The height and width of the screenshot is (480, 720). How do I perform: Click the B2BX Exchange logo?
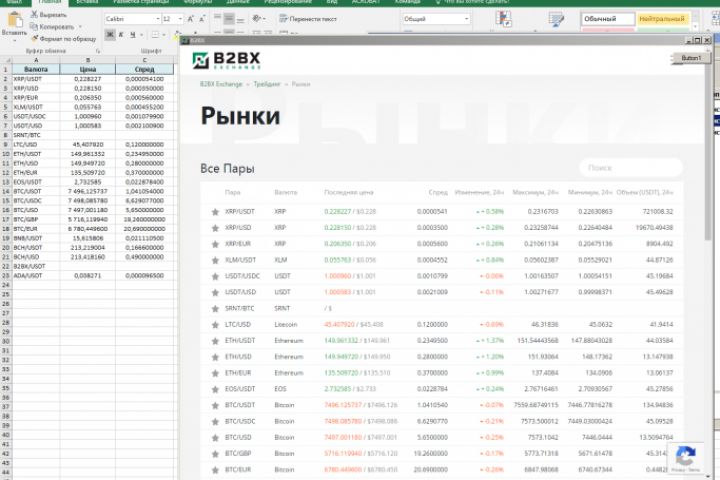point(227,60)
